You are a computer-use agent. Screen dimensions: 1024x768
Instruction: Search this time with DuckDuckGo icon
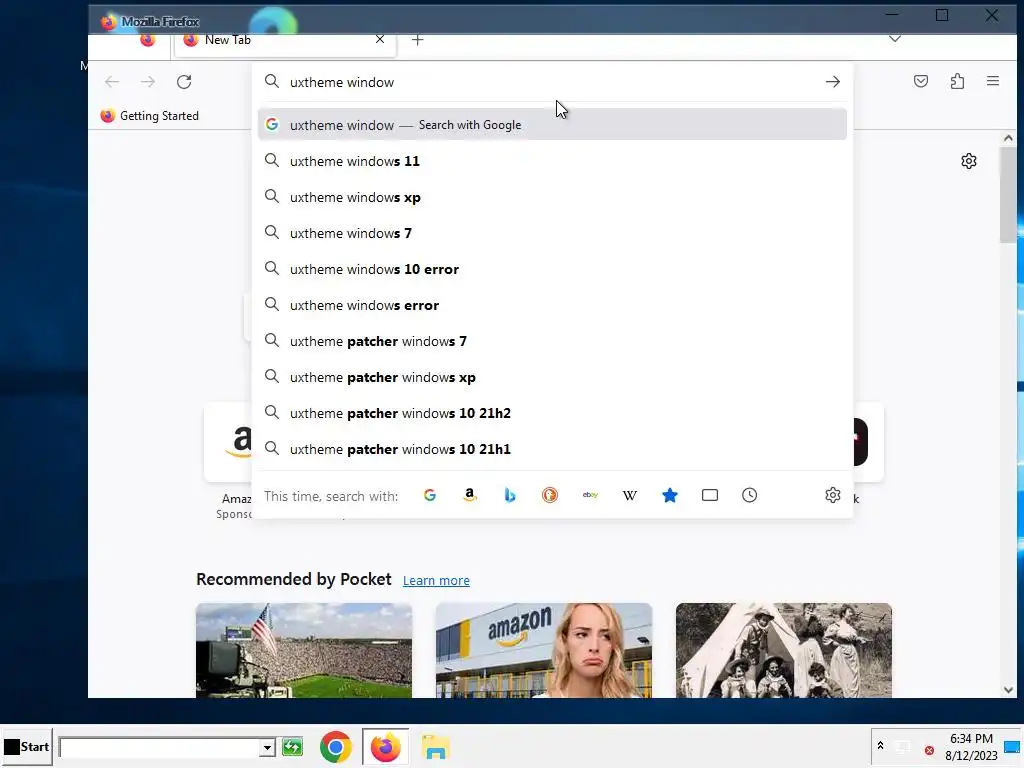pos(550,495)
